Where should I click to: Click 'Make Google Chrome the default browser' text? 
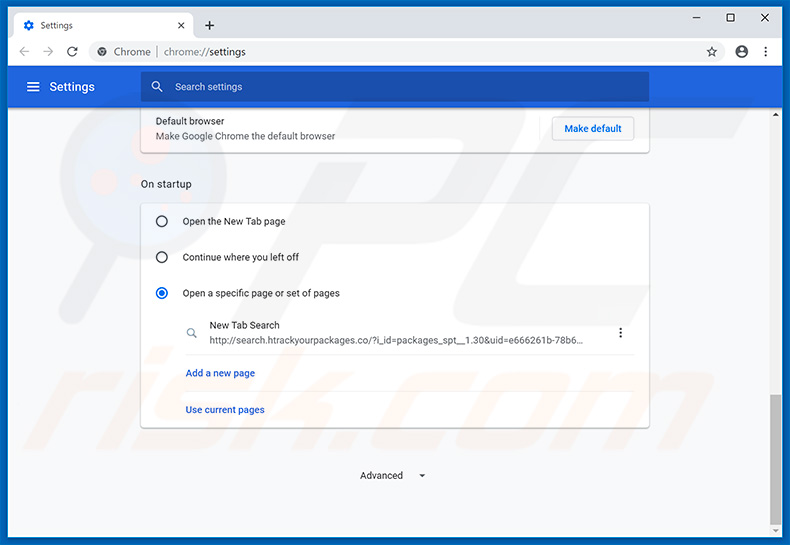245,136
